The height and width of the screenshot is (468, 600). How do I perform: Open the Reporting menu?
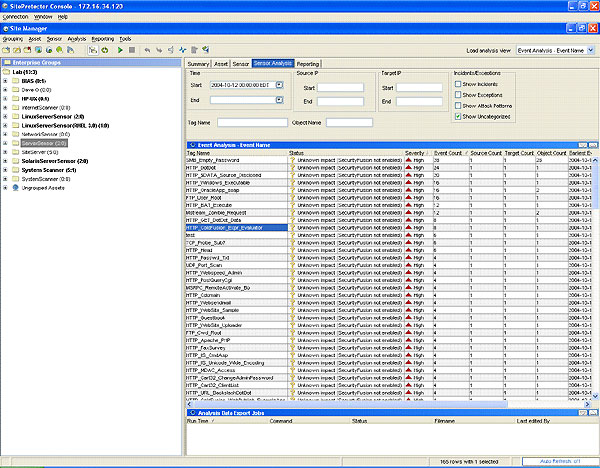[x=102, y=38]
